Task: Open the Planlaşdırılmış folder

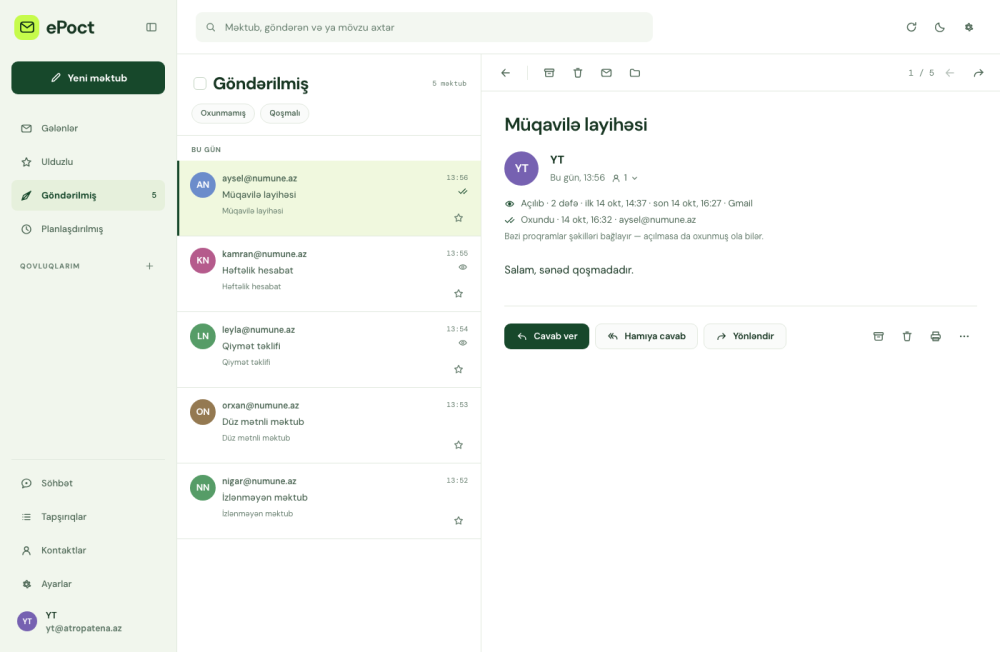Action: (x=88, y=229)
